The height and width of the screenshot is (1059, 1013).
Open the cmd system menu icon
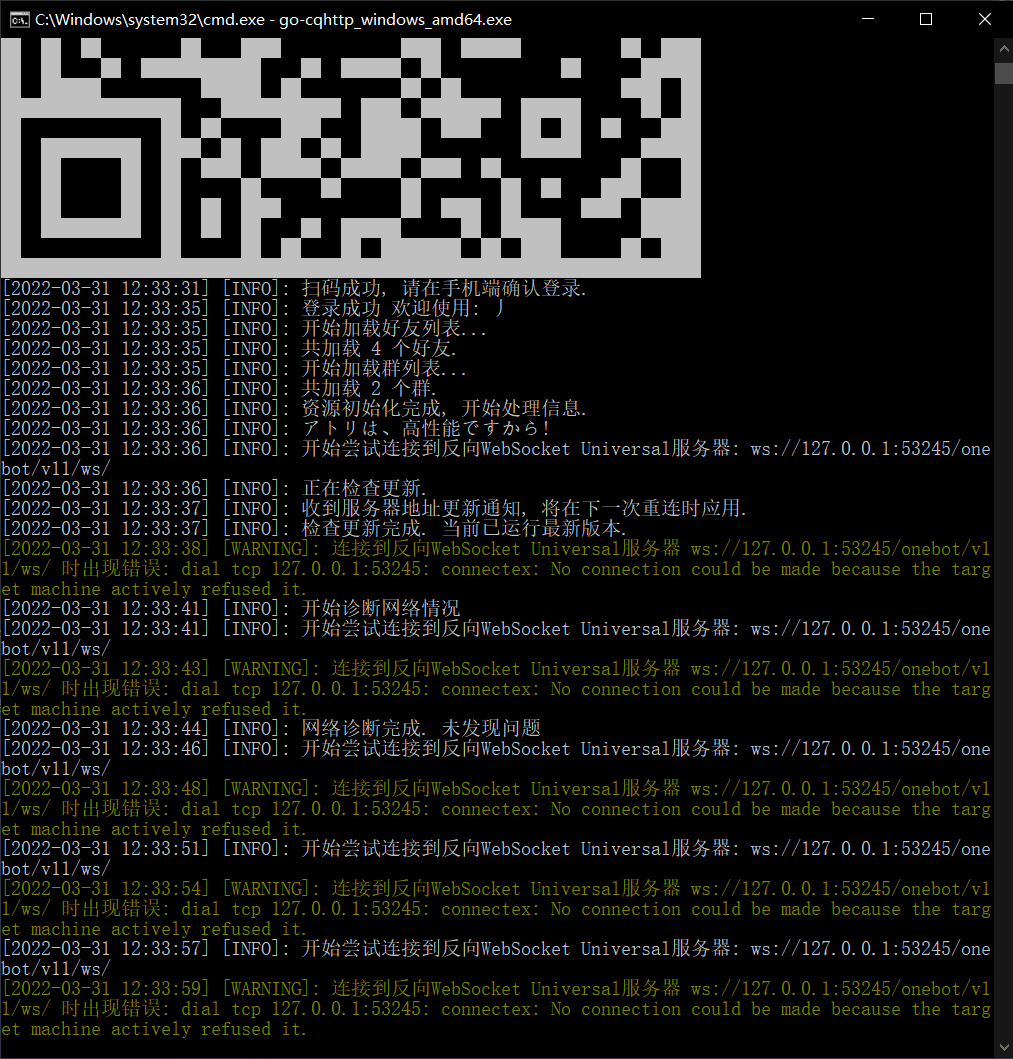pyautogui.click(x=19, y=20)
